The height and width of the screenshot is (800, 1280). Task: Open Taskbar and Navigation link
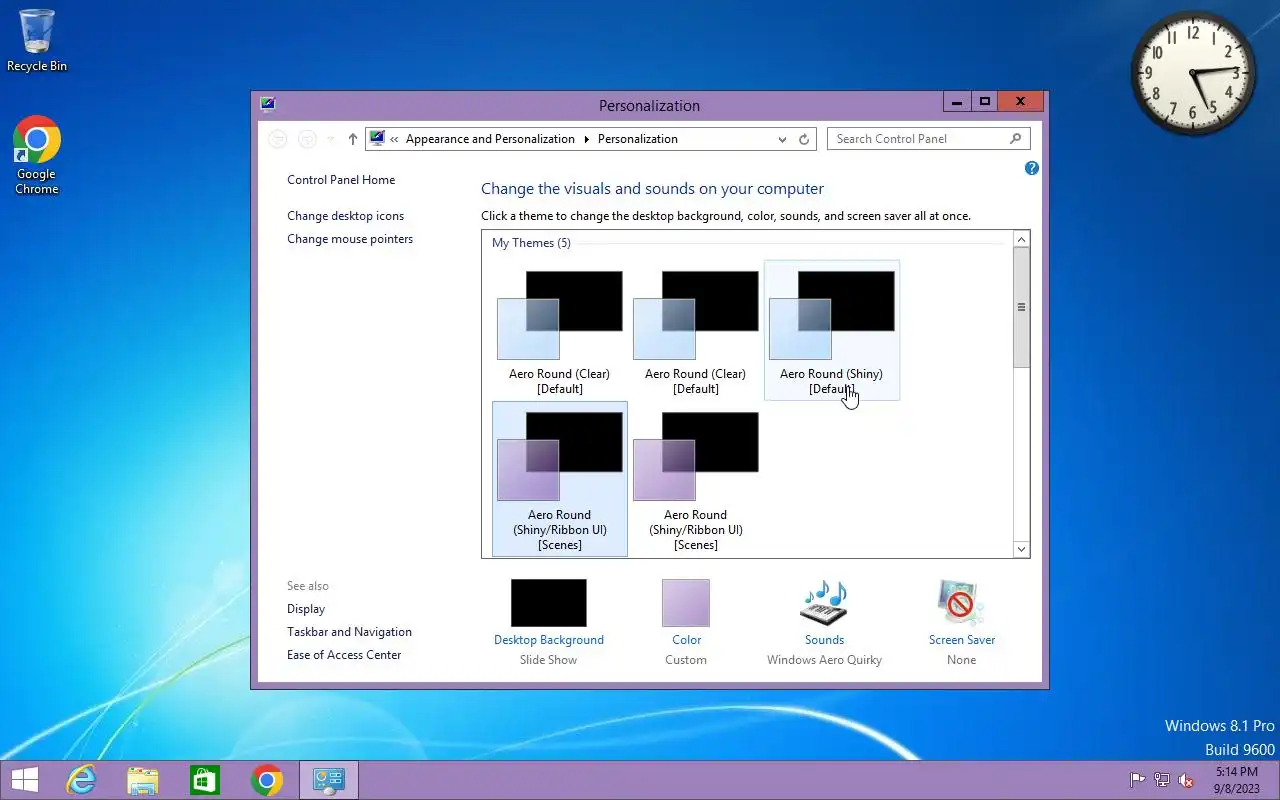349,632
